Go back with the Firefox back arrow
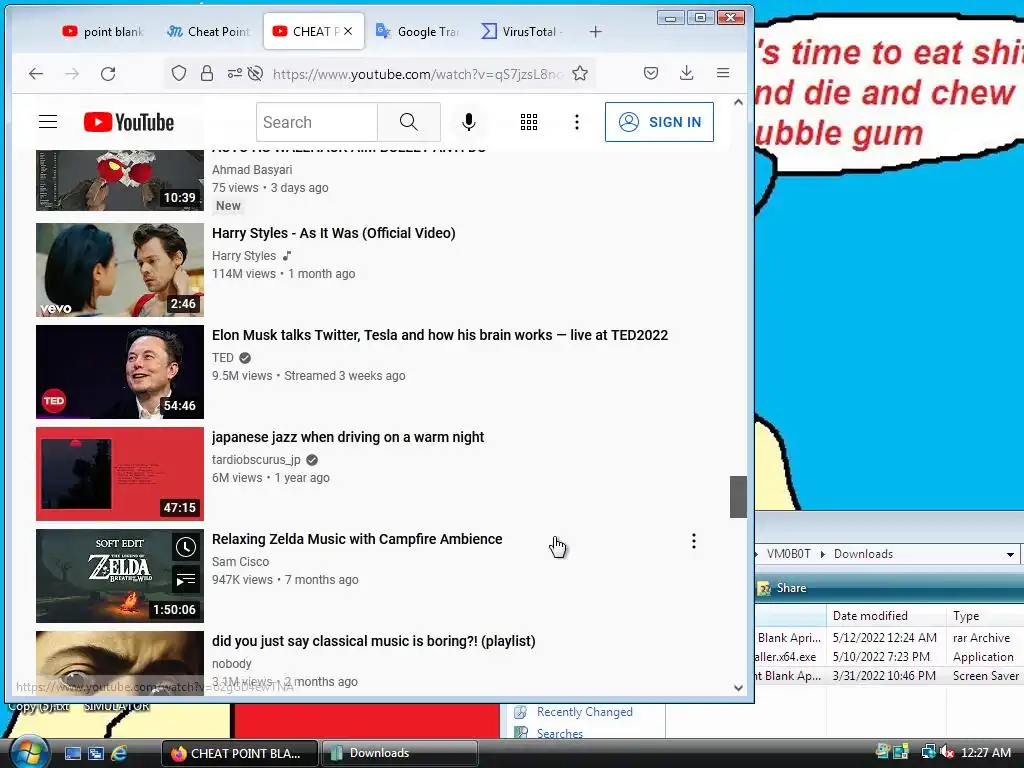This screenshot has width=1024, height=768. tap(36, 74)
